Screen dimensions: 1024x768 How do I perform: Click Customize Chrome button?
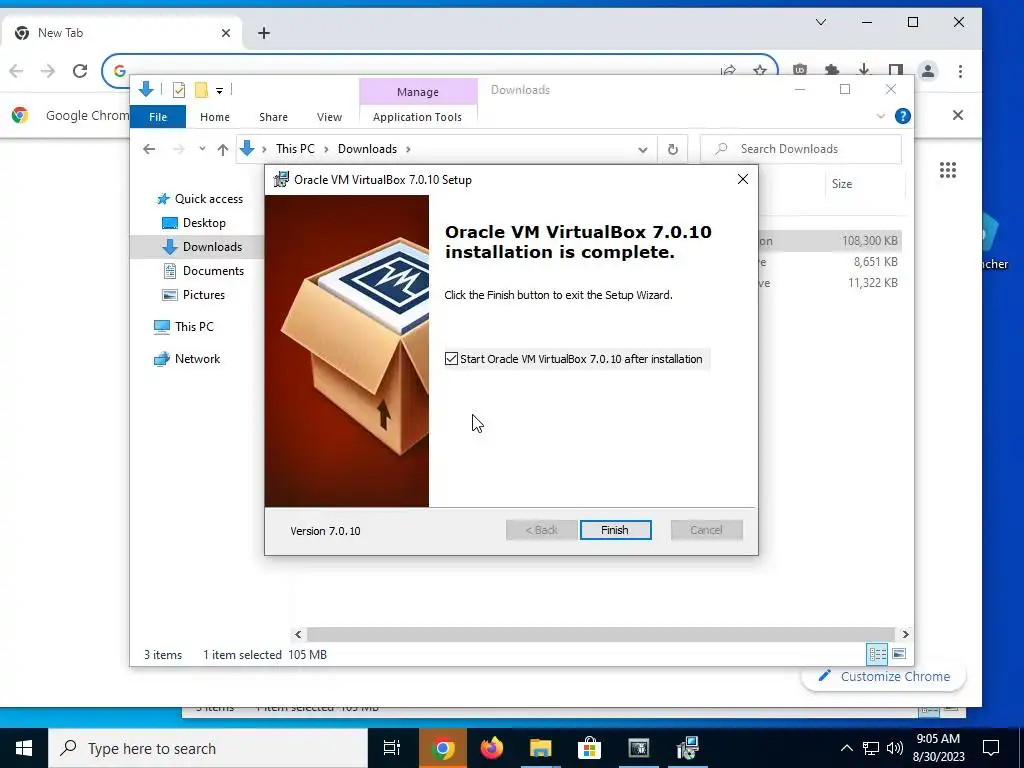coord(884,676)
